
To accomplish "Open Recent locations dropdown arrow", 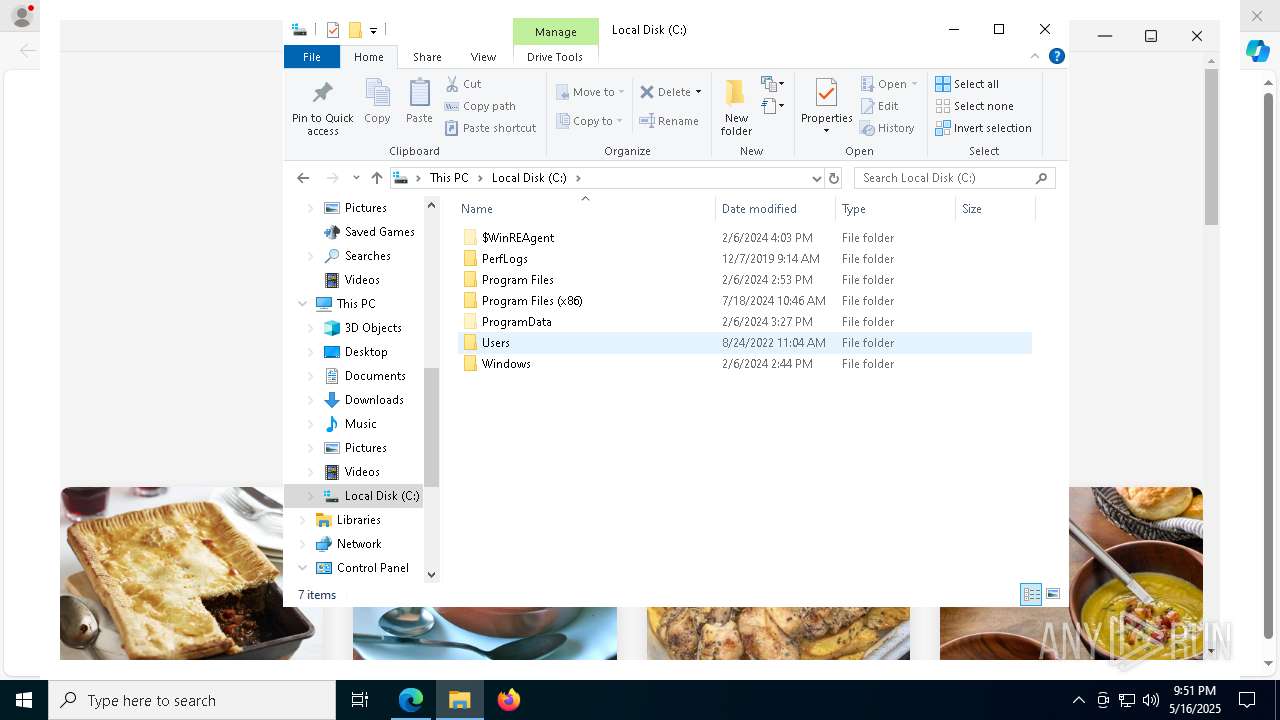I will [x=355, y=178].
